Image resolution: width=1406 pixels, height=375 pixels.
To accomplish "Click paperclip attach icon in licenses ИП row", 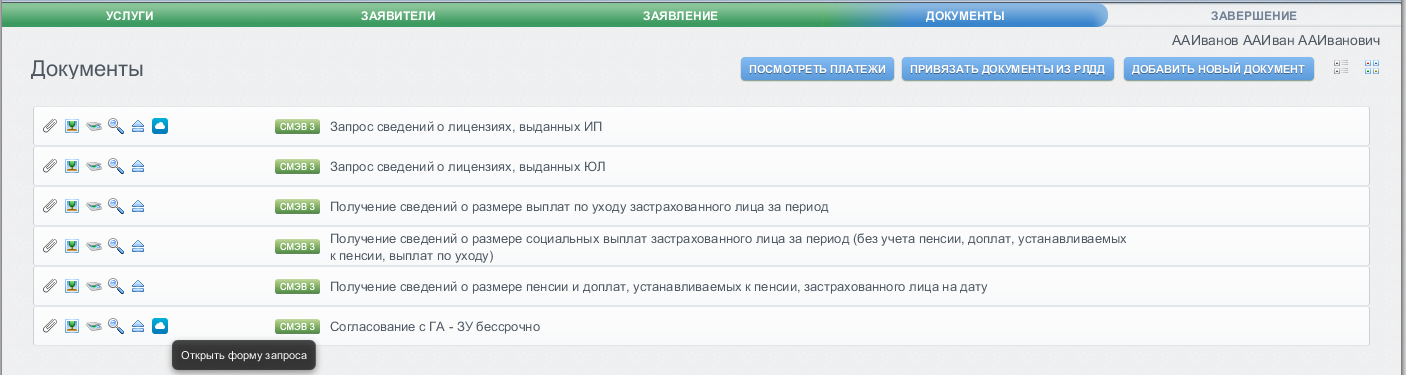I will point(49,126).
